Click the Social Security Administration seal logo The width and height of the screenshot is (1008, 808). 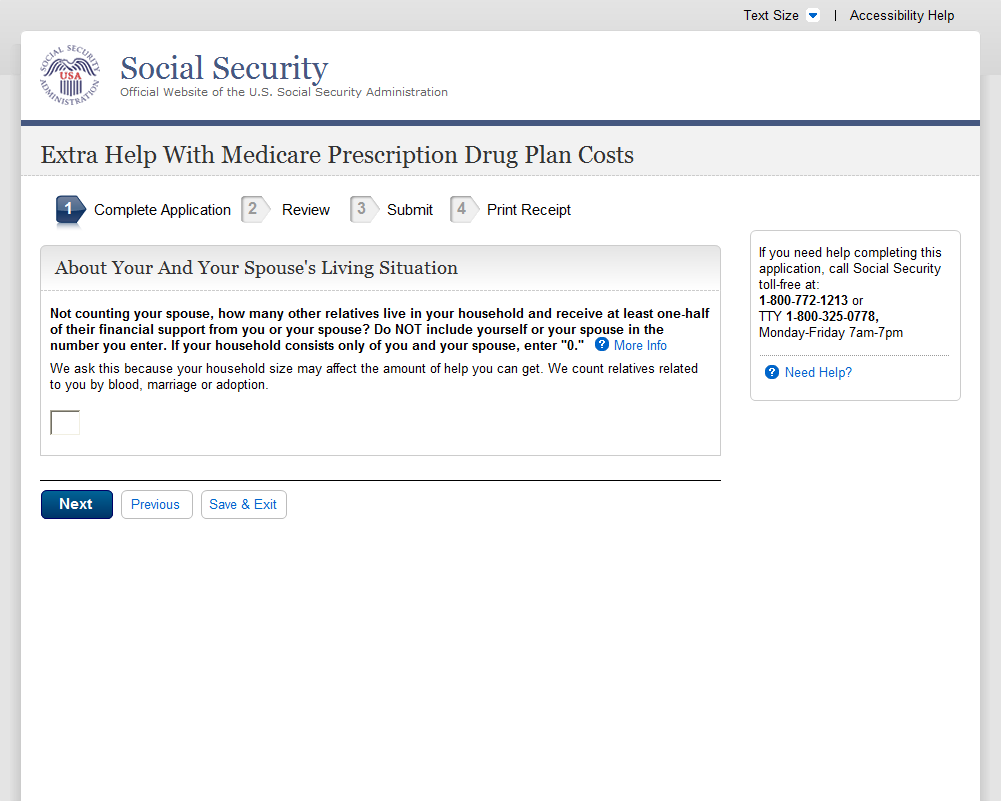click(70, 76)
